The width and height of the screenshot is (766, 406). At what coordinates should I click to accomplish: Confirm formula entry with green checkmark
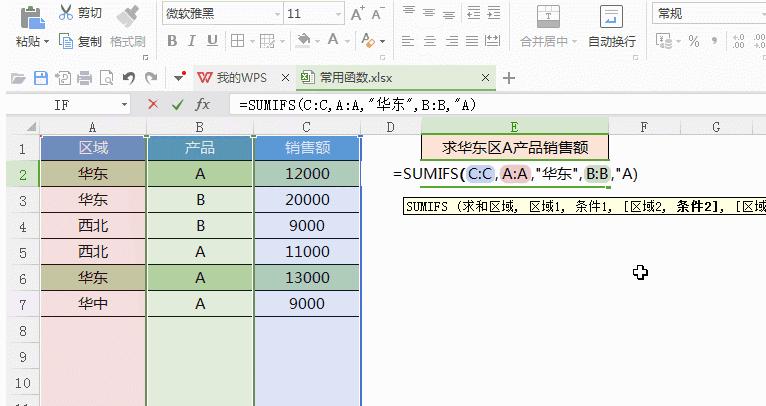click(177, 105)
